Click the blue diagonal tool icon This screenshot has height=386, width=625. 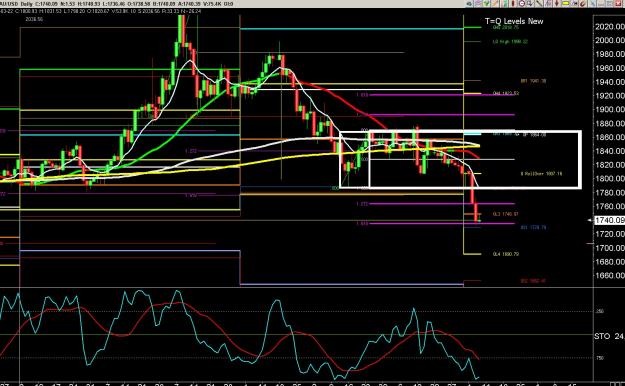(x=592, y=4)
